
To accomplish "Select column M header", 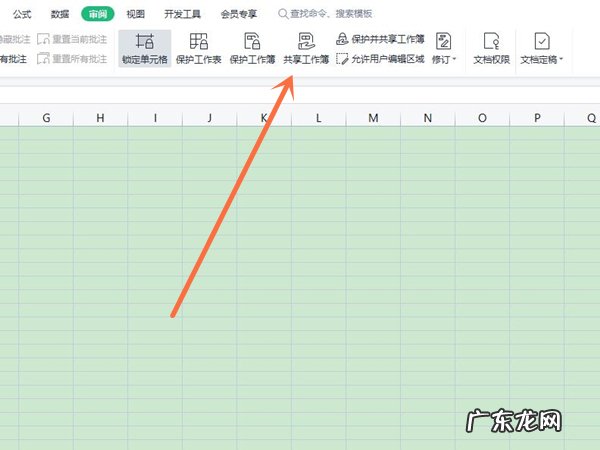I will point(373,117).
